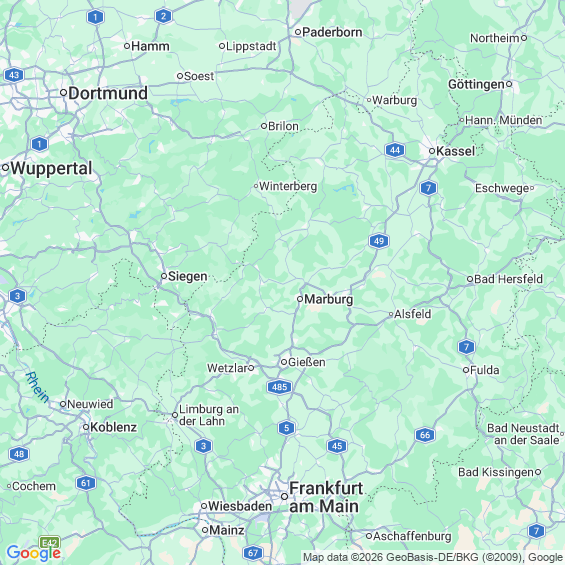This screenshot has width=565, height=565.
Task: Select the Paderborn city label
Action: (x=332, y=32)
